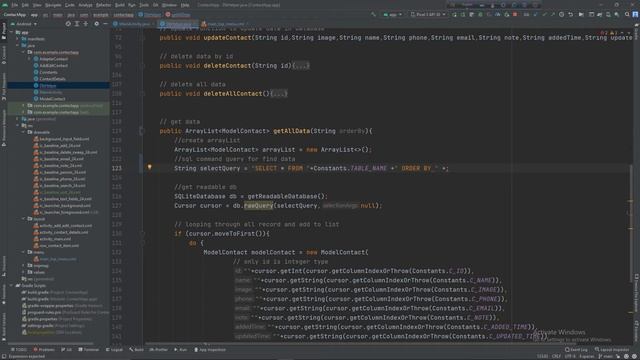Open the TODO tool window
The height and width of the screenshot is (360, 640).
click(x=19, y=350)
